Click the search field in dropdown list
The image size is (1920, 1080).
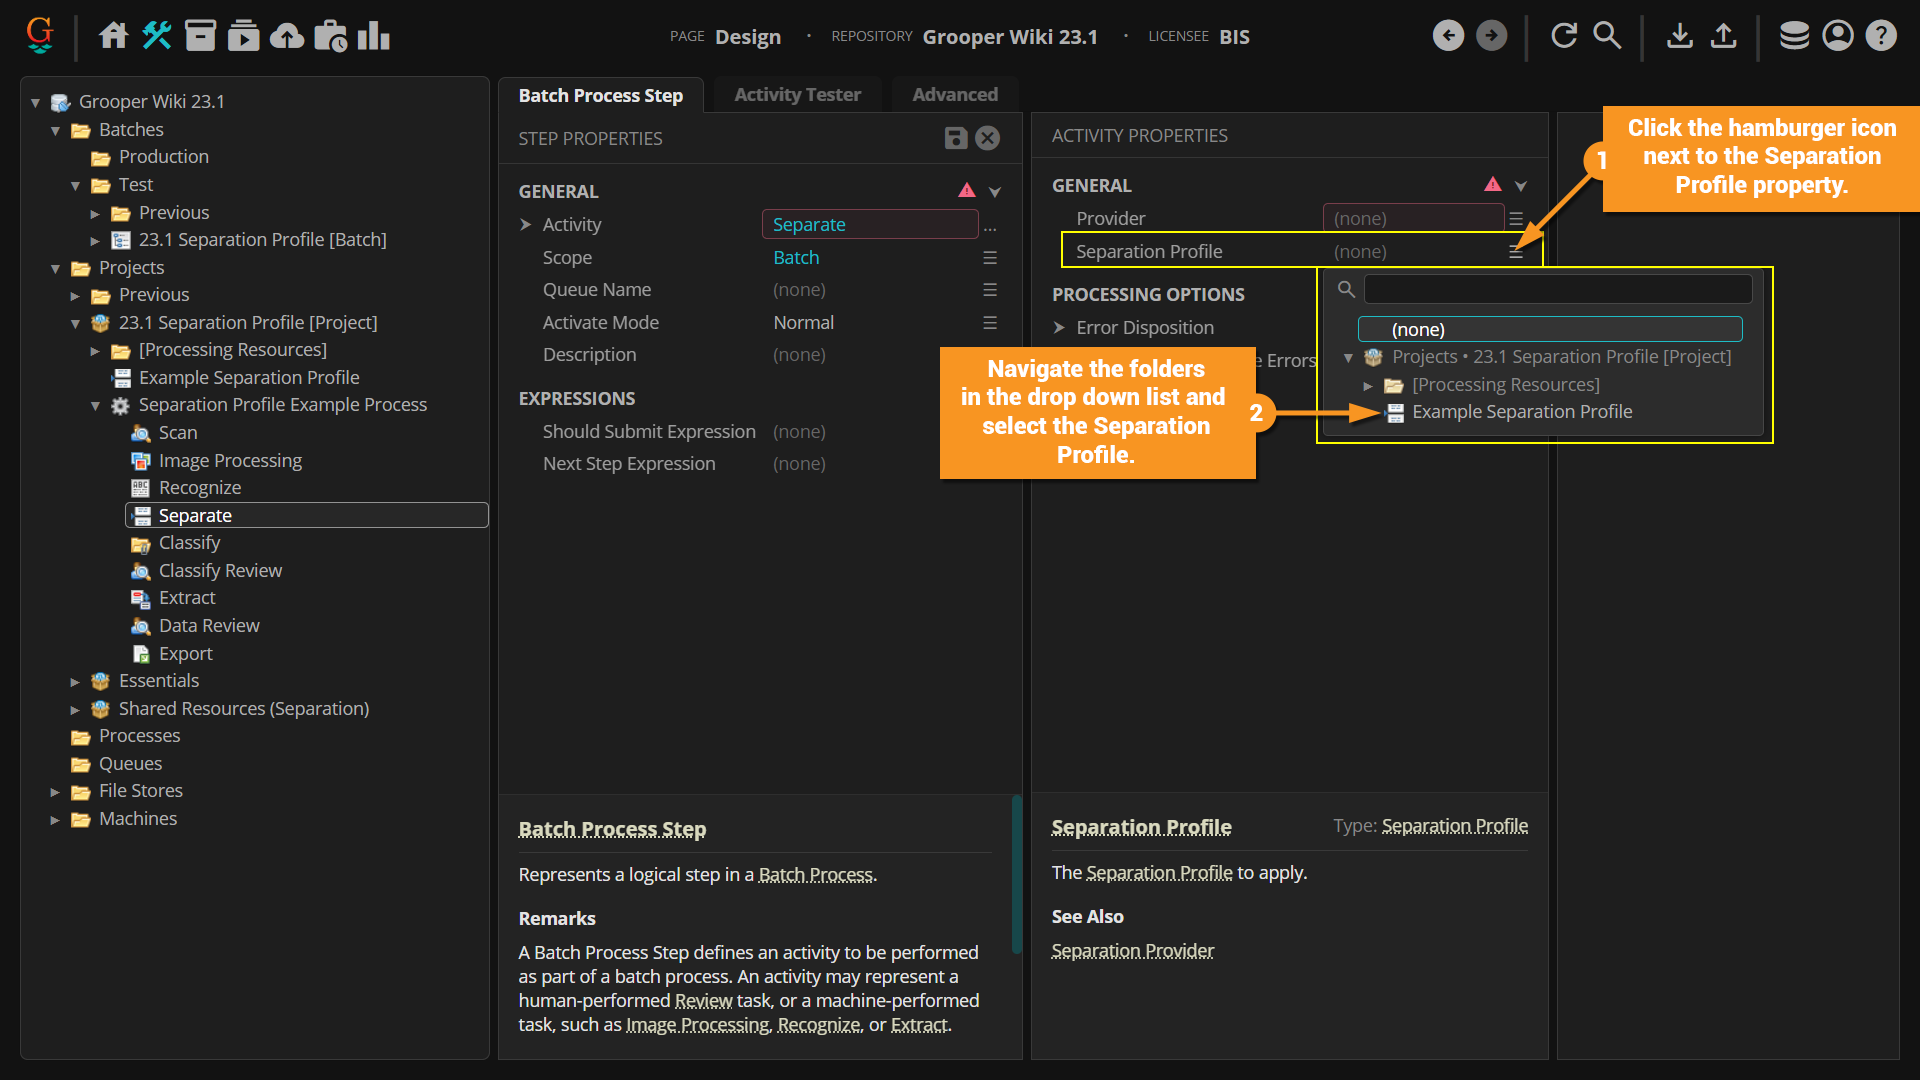(1557, 290)
